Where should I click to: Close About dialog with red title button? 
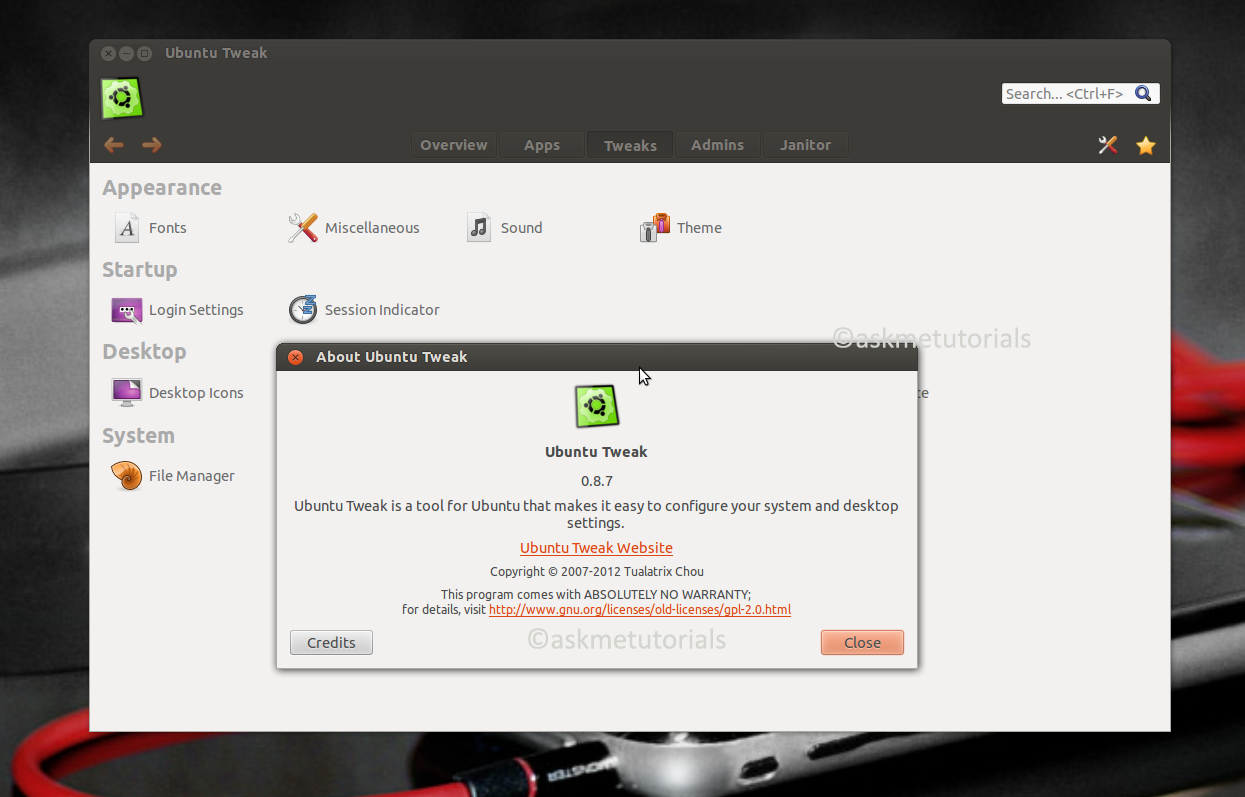[295, 357]
